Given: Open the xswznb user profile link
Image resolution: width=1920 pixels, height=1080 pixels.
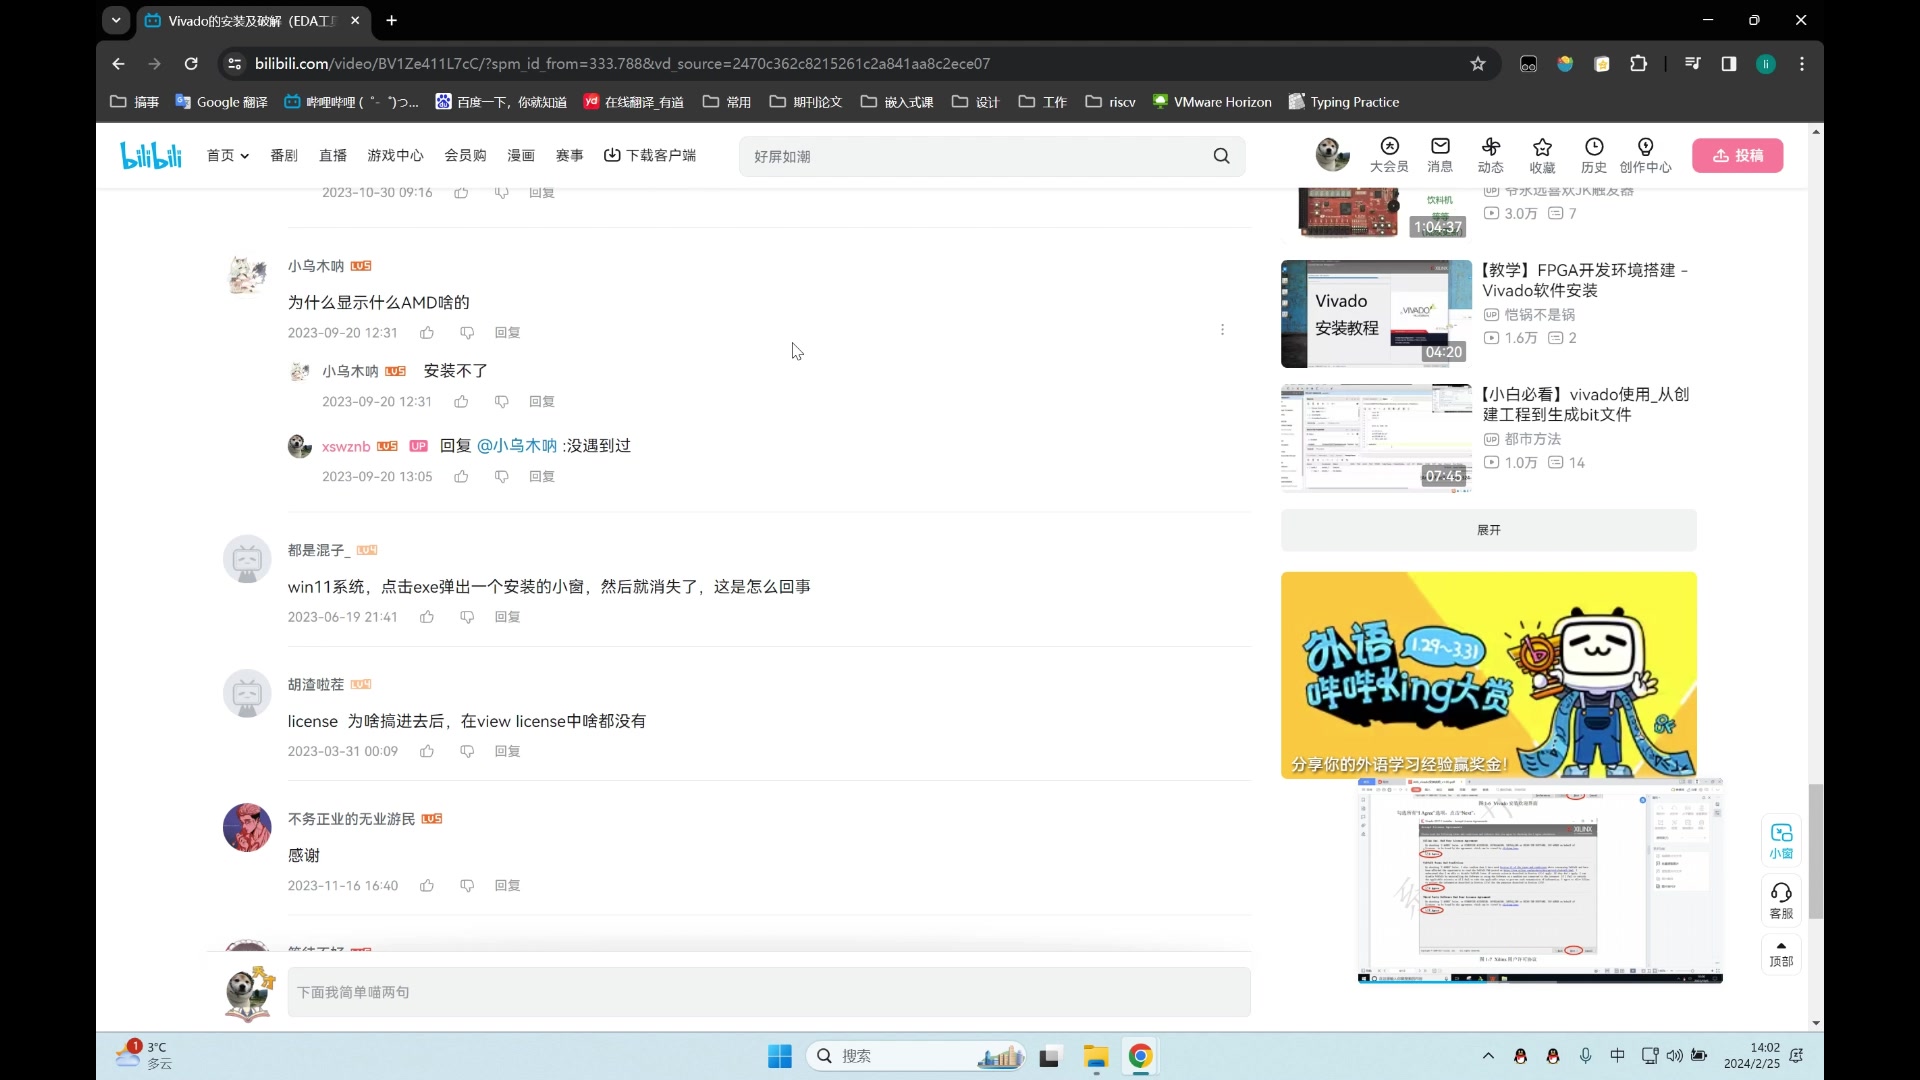Looking at the screenshot, I should coord(346,446).
